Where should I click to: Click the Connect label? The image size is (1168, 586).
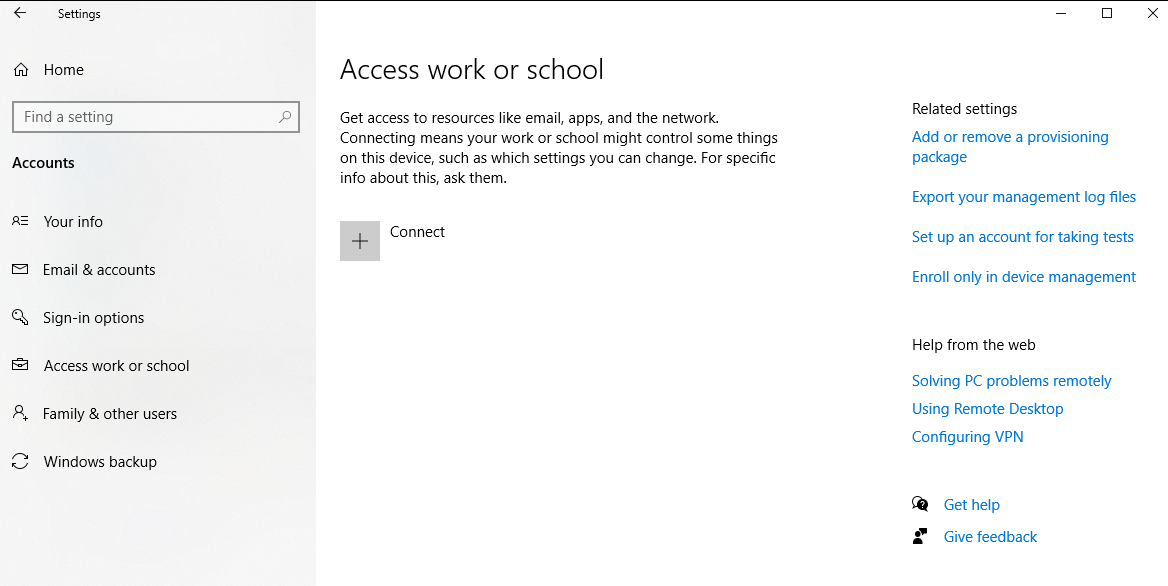coord(417,232)
